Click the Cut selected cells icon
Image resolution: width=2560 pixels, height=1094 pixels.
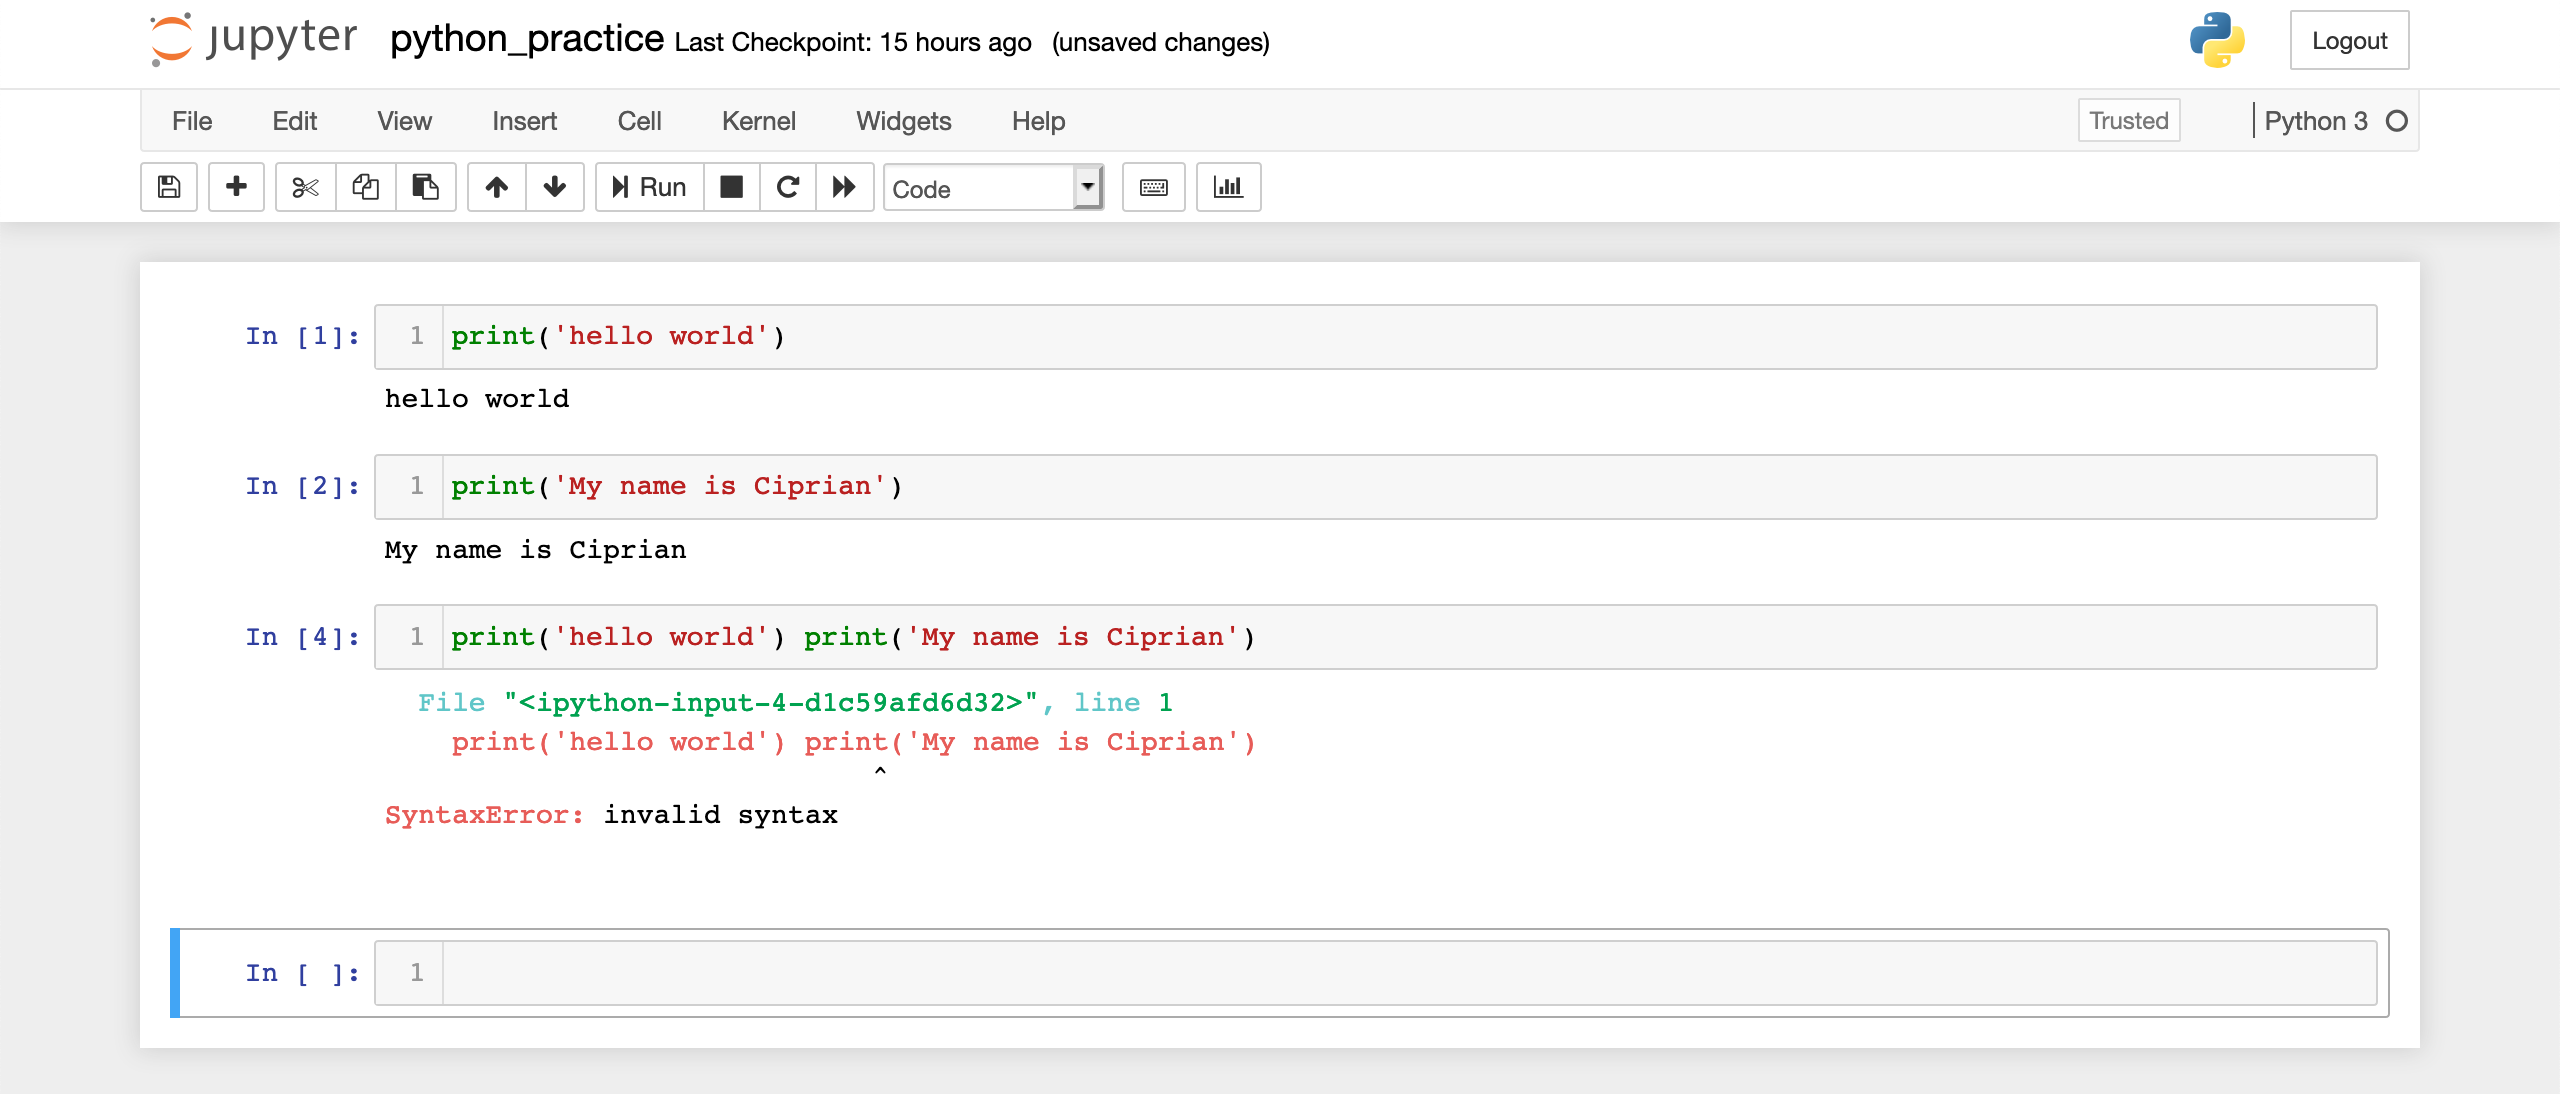[x=300, y=188]
